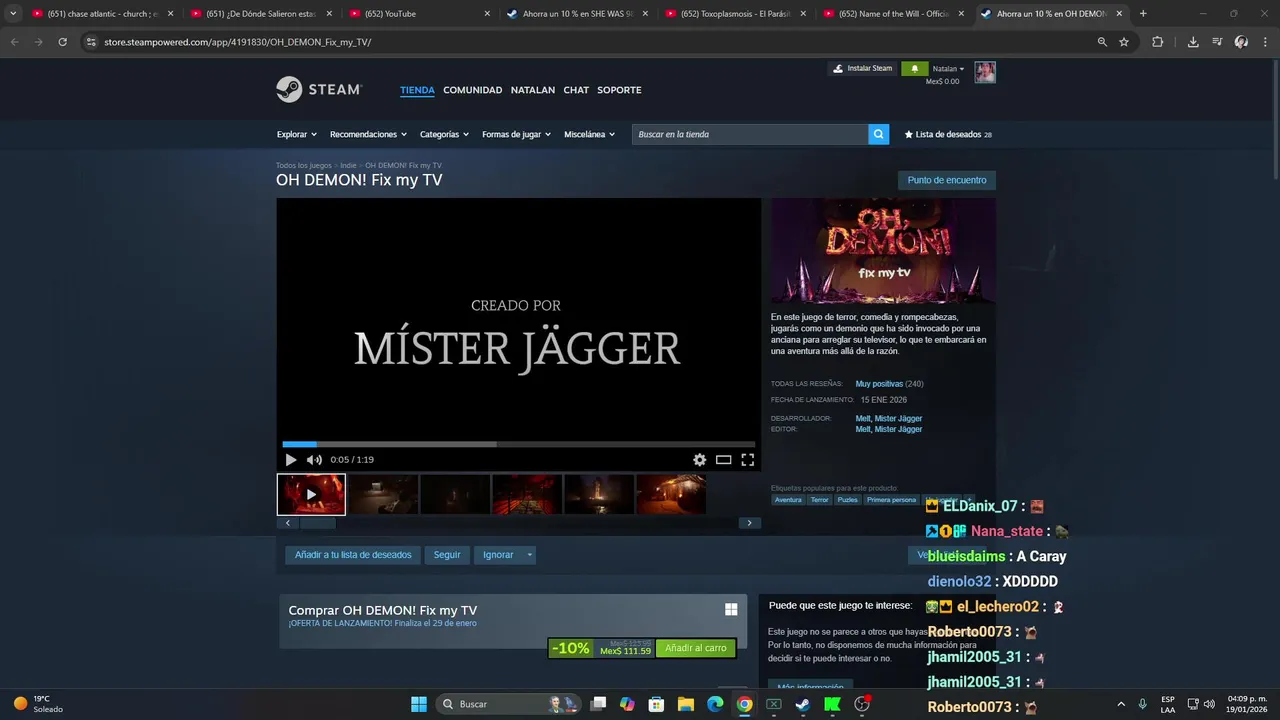Open the COMUNIDAD menu
This screenshot has width=1280, height=720.
(x=472, y=90)
